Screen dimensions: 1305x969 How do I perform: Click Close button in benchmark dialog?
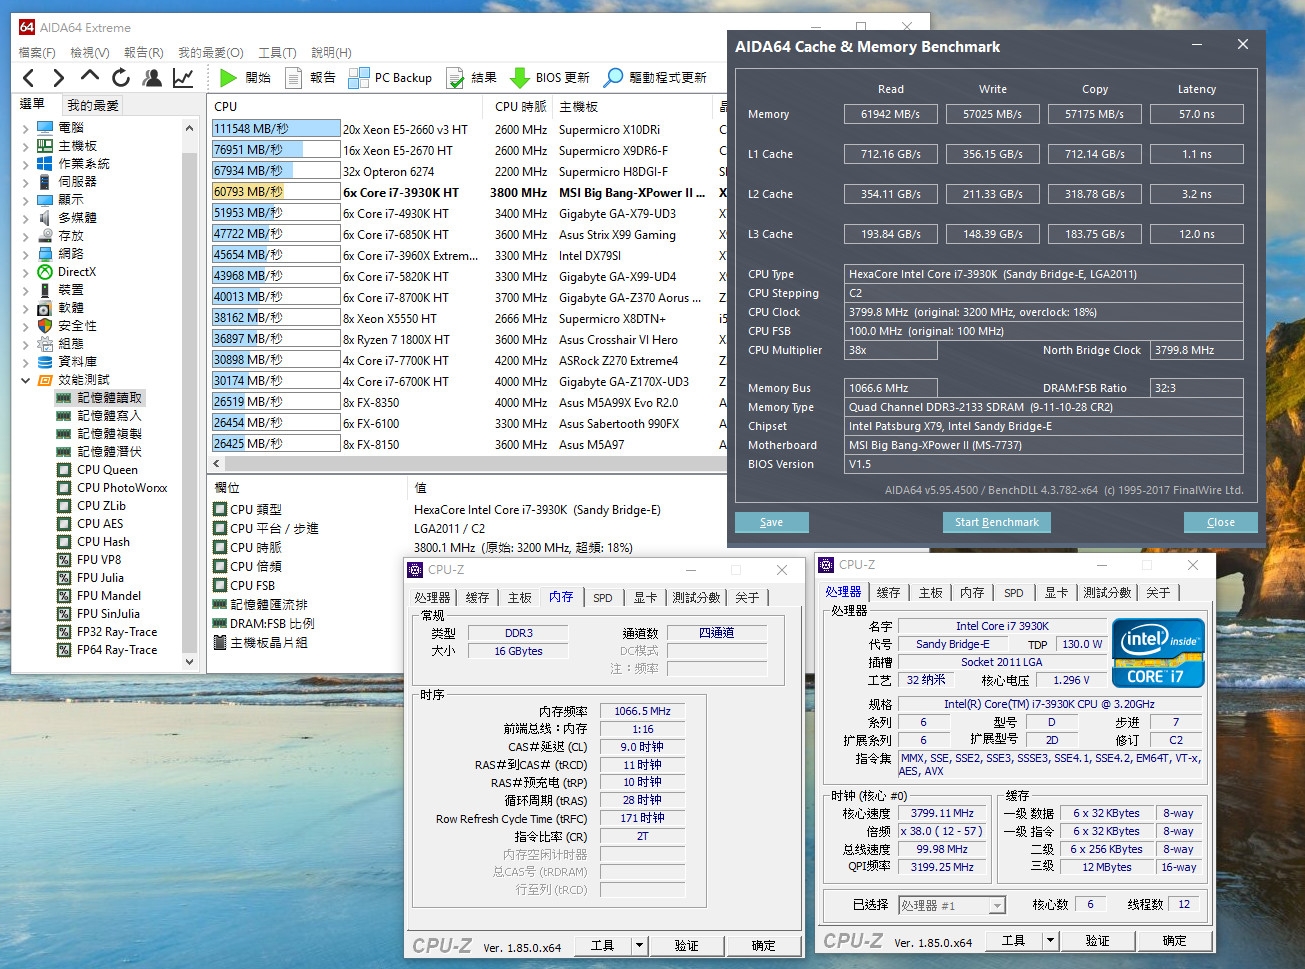pos(1220,522)
